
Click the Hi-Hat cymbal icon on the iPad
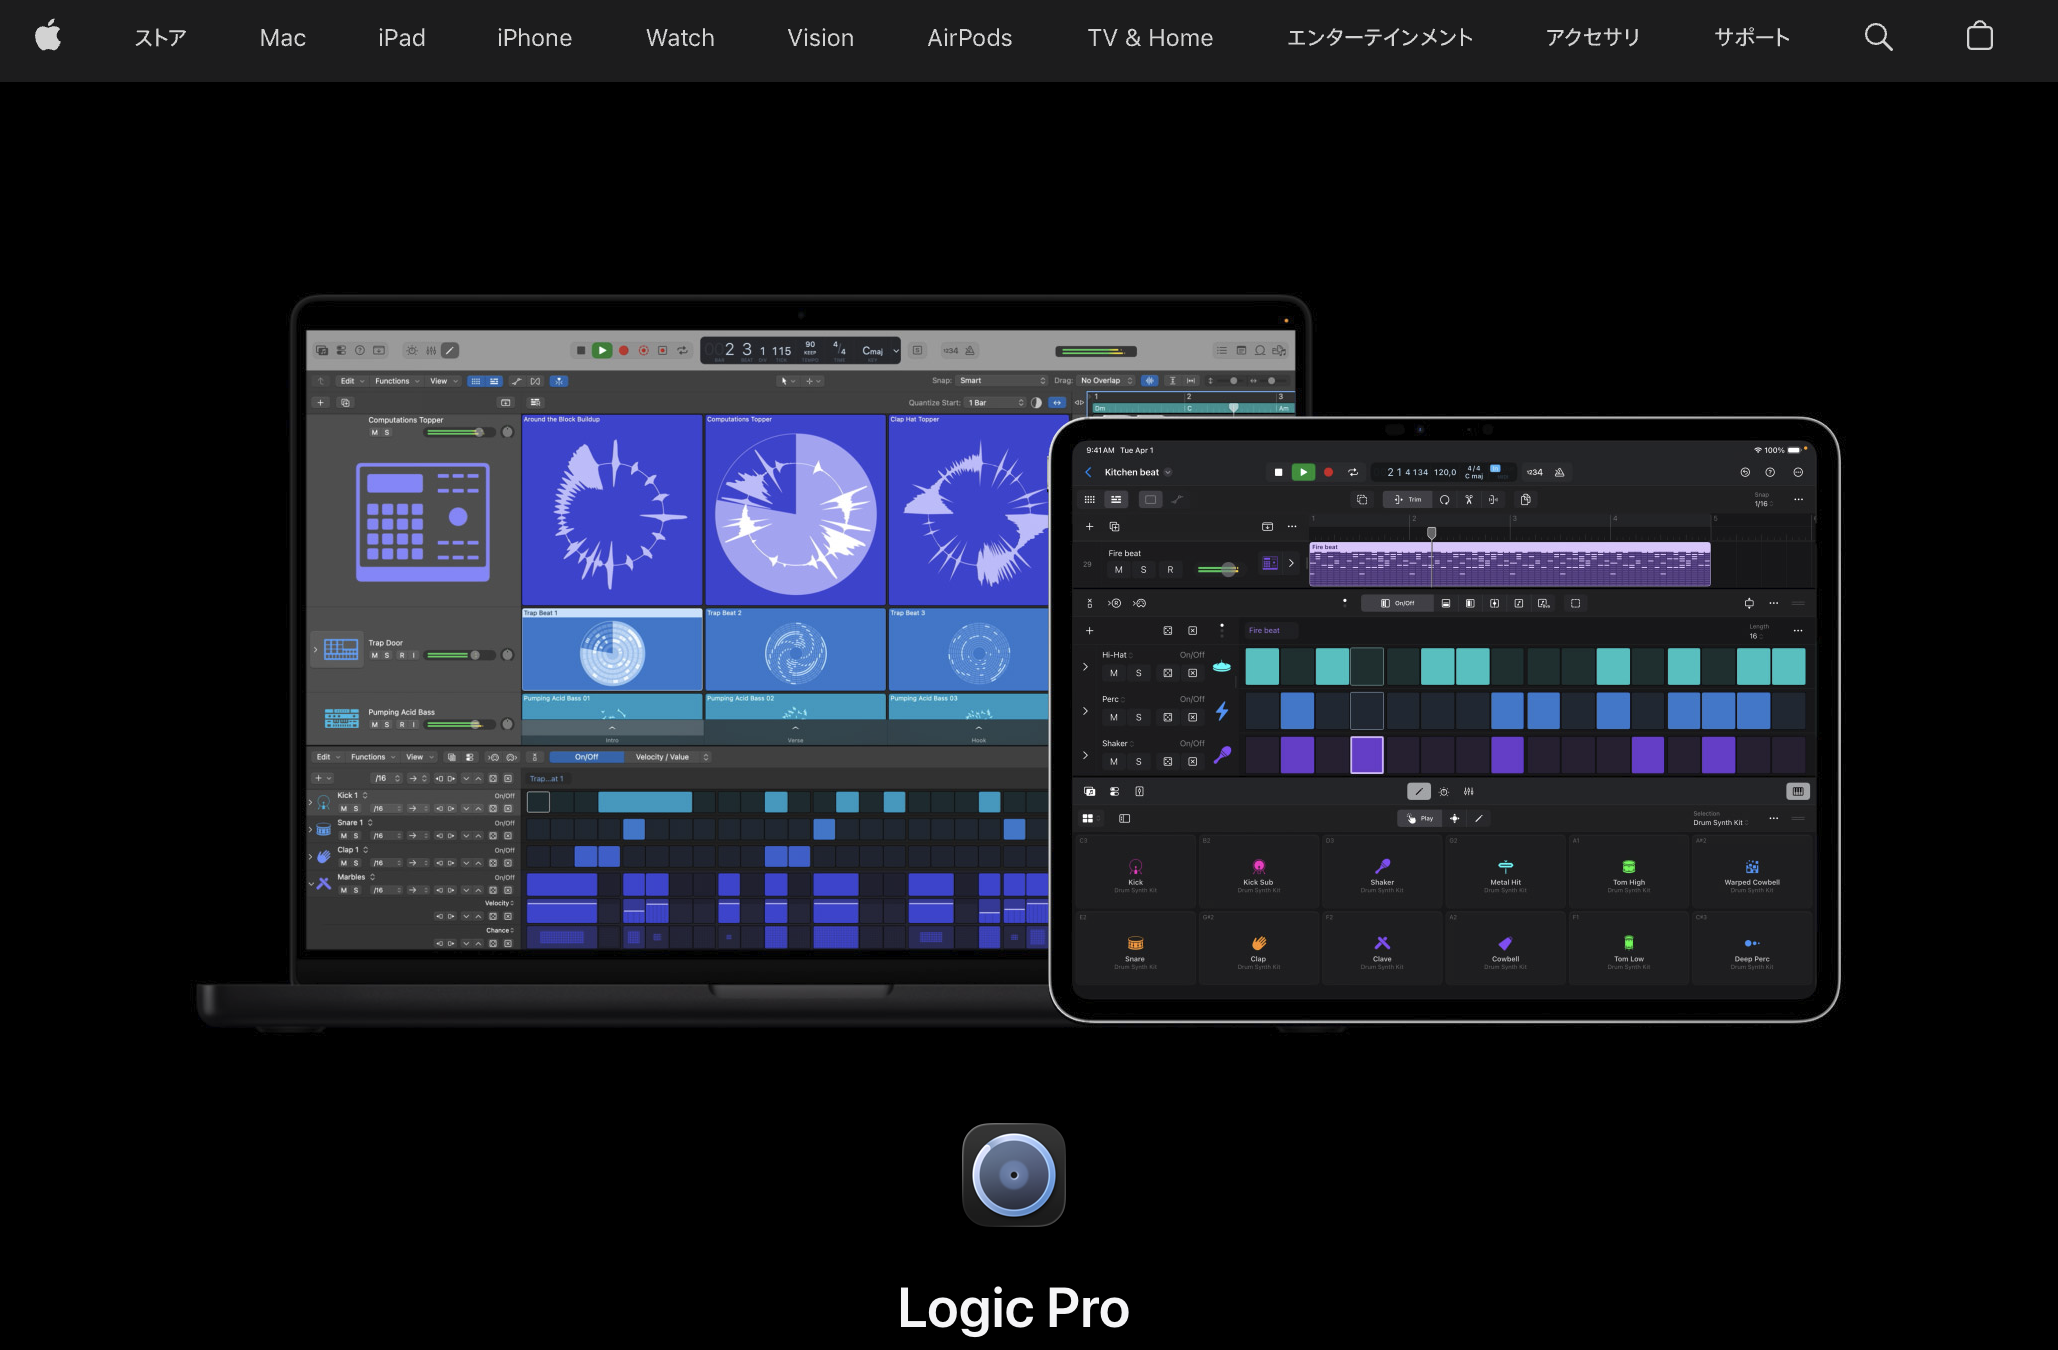[x=1222, y=667]
